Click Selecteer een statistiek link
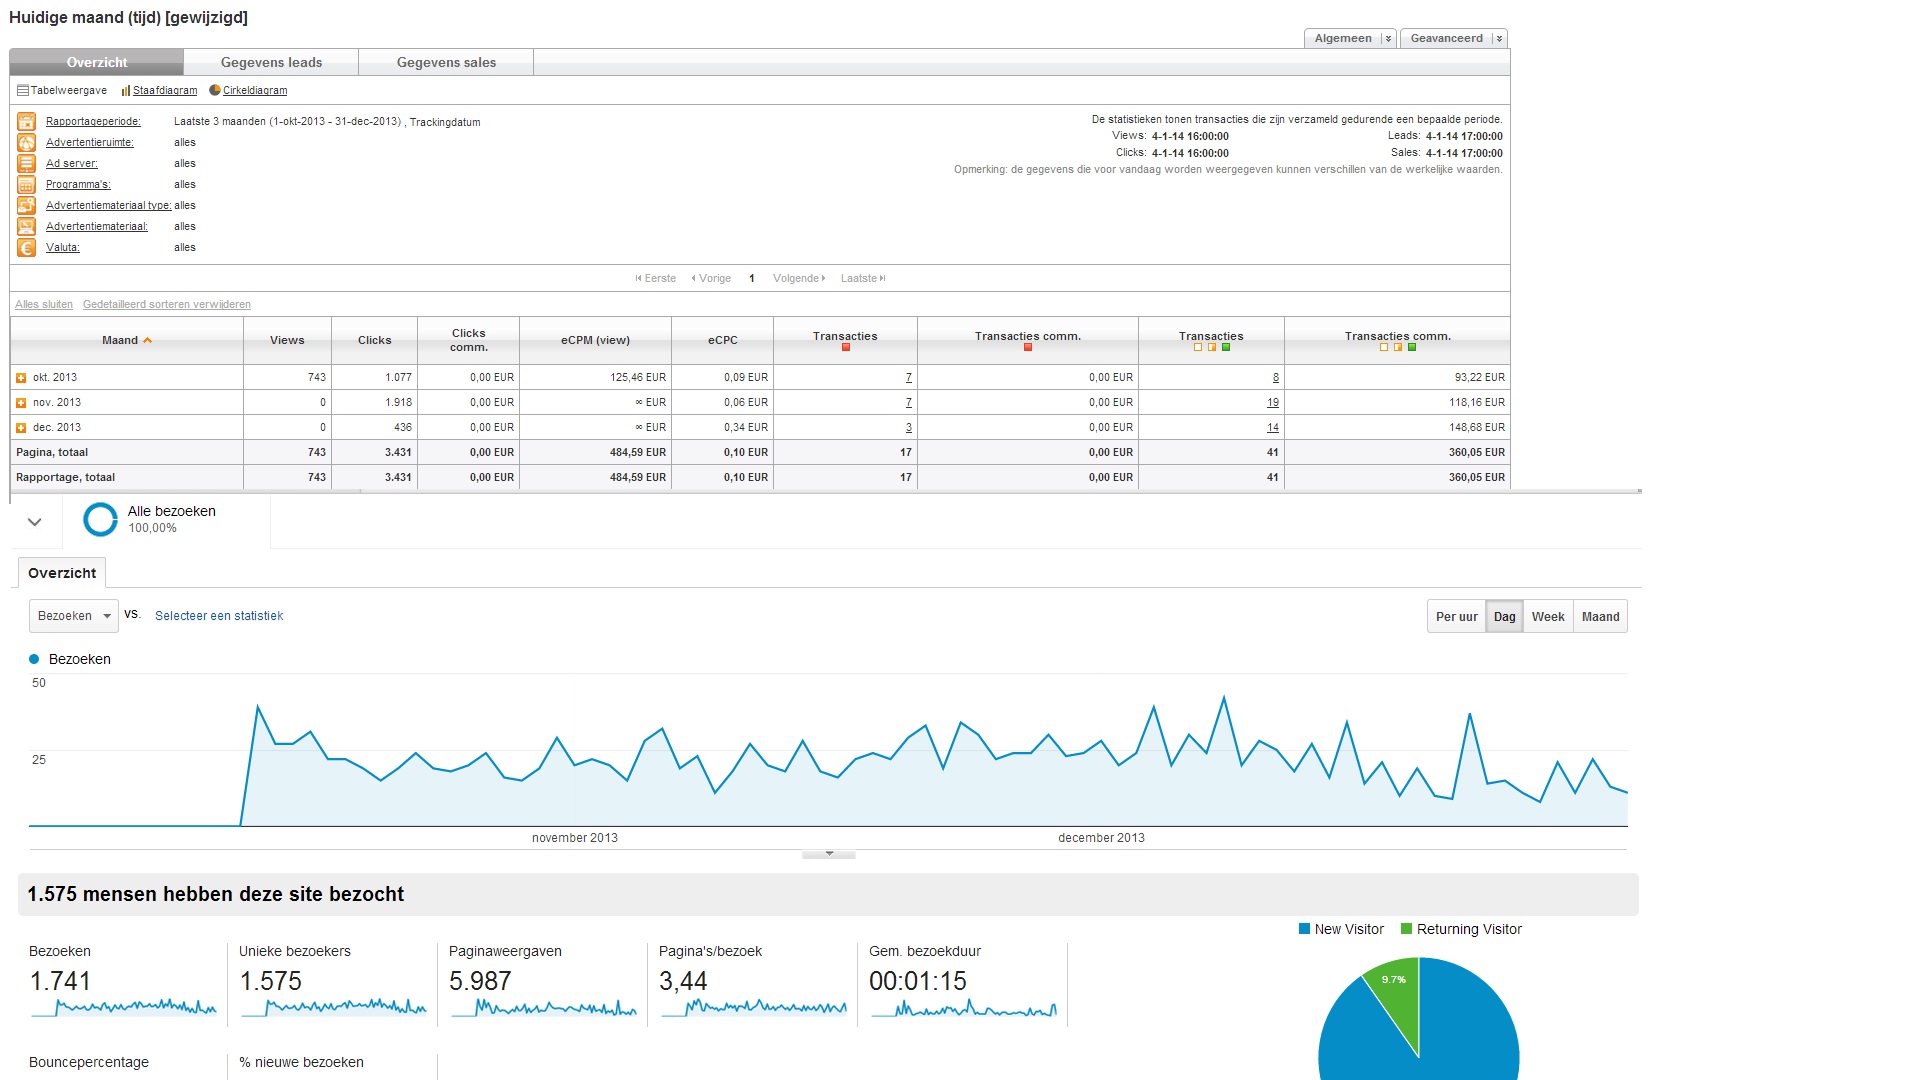 click(219, 616)
